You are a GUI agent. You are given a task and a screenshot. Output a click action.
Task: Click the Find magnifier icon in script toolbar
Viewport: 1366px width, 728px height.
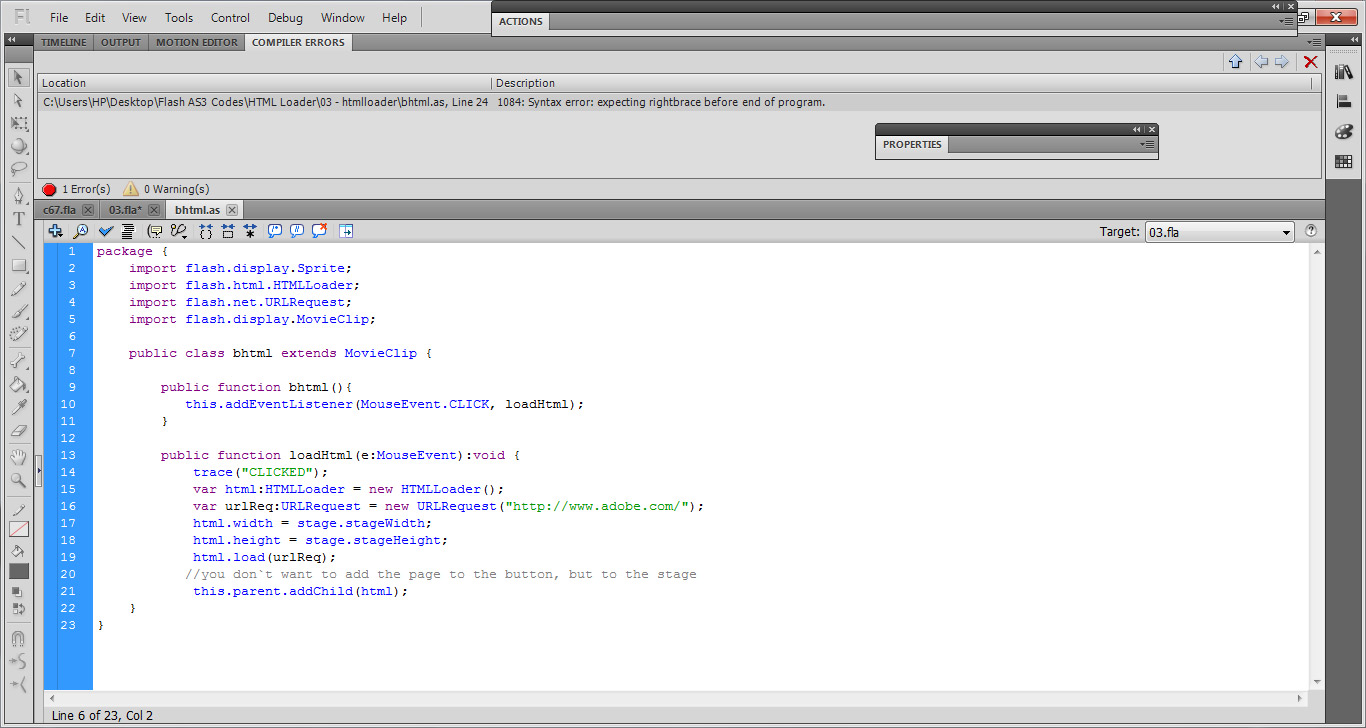click(x=80, y=231)
